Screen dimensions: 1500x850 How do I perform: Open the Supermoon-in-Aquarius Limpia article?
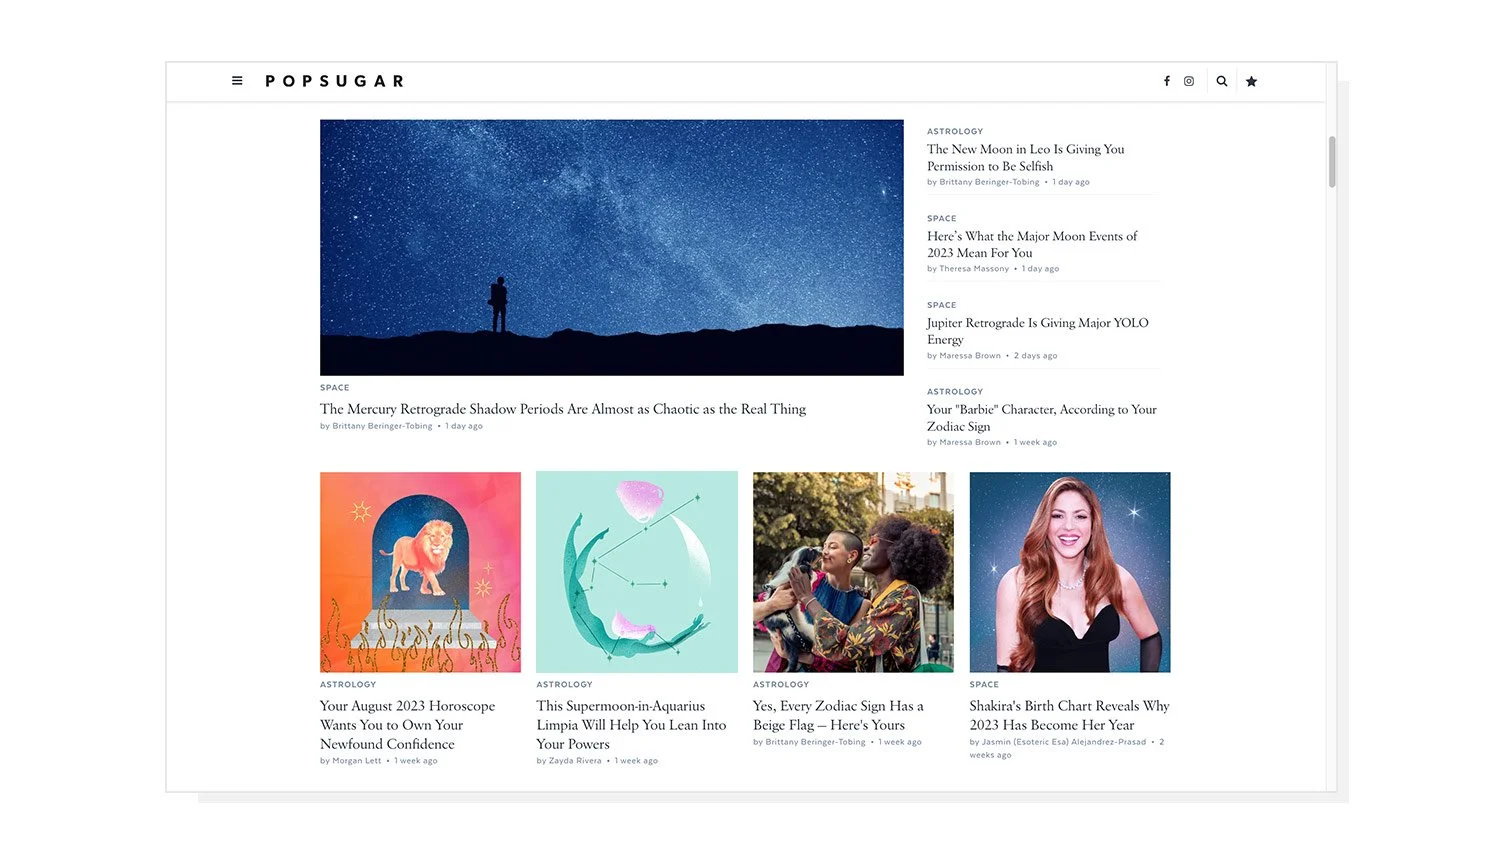click(631, 725)
